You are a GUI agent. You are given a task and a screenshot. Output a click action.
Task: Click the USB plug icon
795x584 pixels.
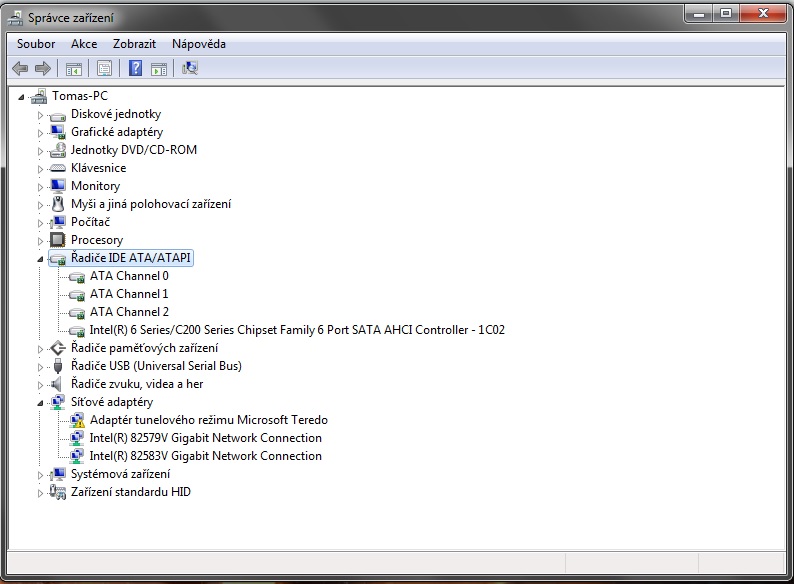tap(58, 366)
